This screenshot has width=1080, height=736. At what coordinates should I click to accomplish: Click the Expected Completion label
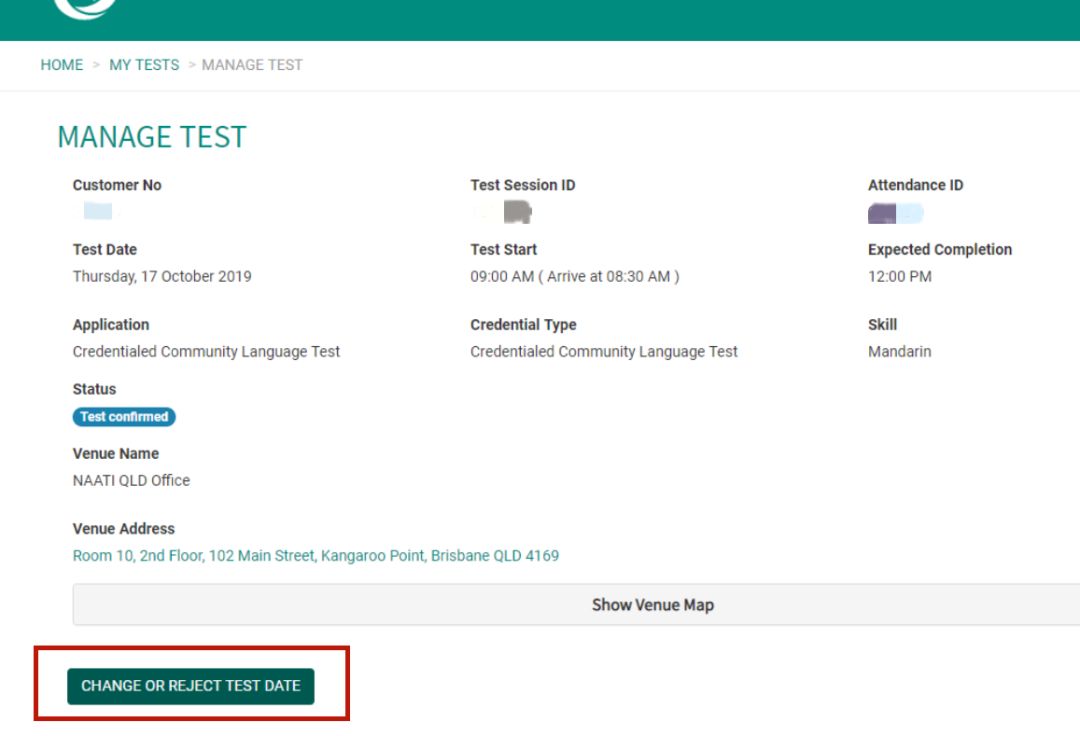939,249
